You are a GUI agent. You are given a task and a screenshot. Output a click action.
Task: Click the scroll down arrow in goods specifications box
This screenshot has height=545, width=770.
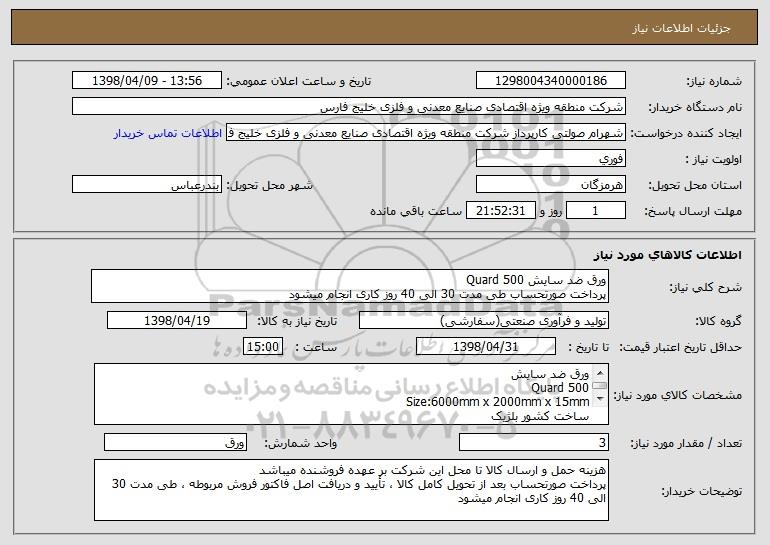(x=600, y=399)
